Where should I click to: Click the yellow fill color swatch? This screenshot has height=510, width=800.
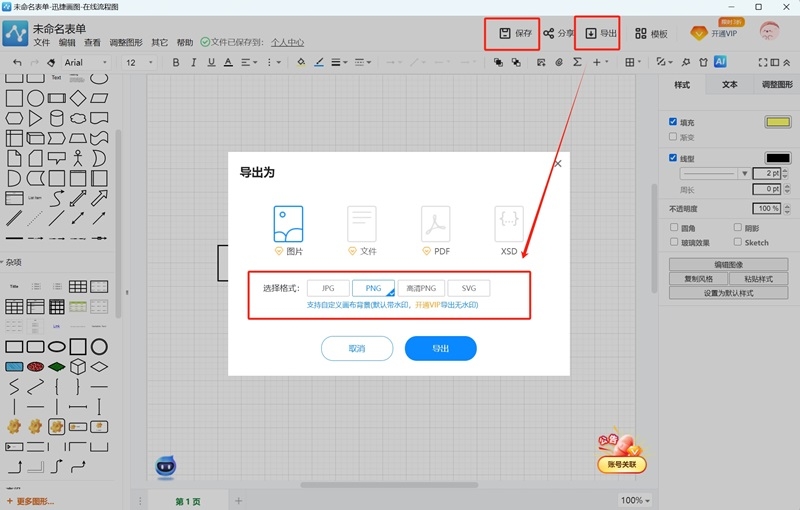778,122
